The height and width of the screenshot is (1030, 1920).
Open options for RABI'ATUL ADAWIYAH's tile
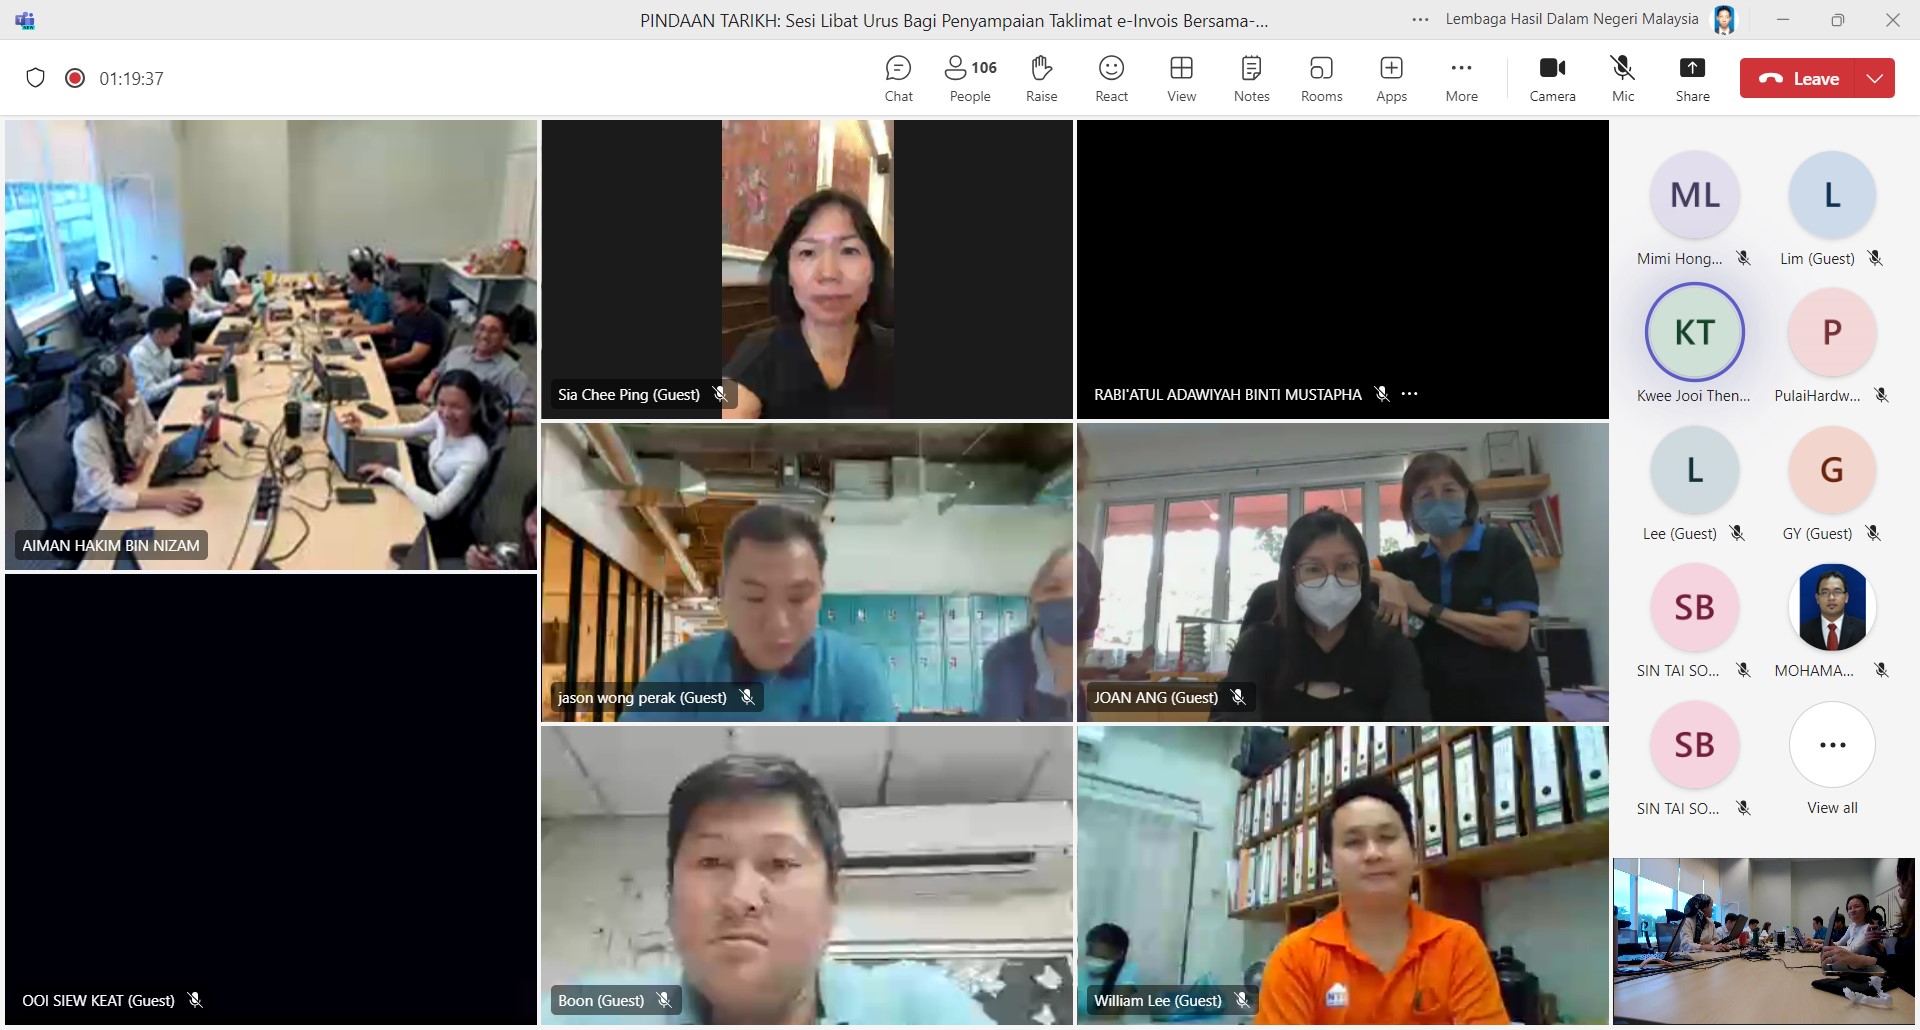click(1410, 394)
